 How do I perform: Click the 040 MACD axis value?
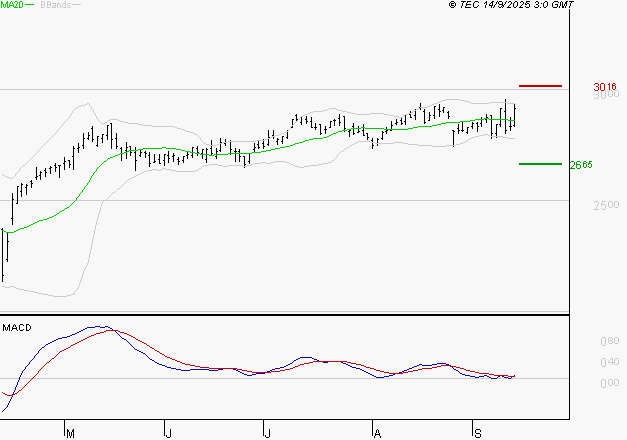[x=609, y=362]
